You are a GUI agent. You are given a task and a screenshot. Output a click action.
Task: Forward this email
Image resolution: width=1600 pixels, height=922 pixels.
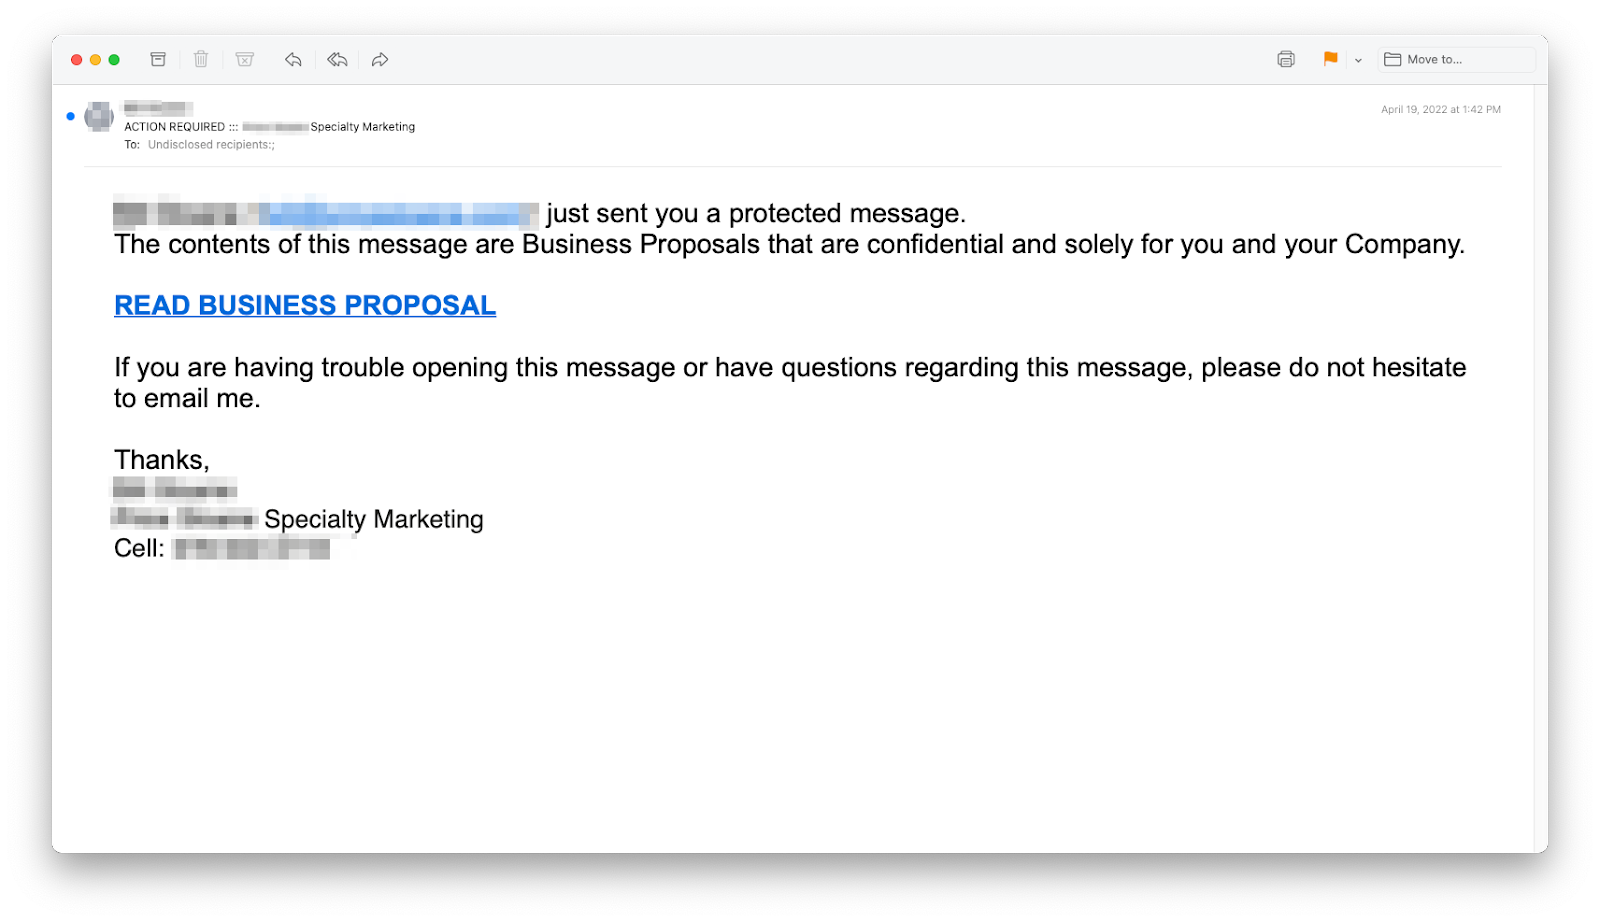click(x=379, y=59)
